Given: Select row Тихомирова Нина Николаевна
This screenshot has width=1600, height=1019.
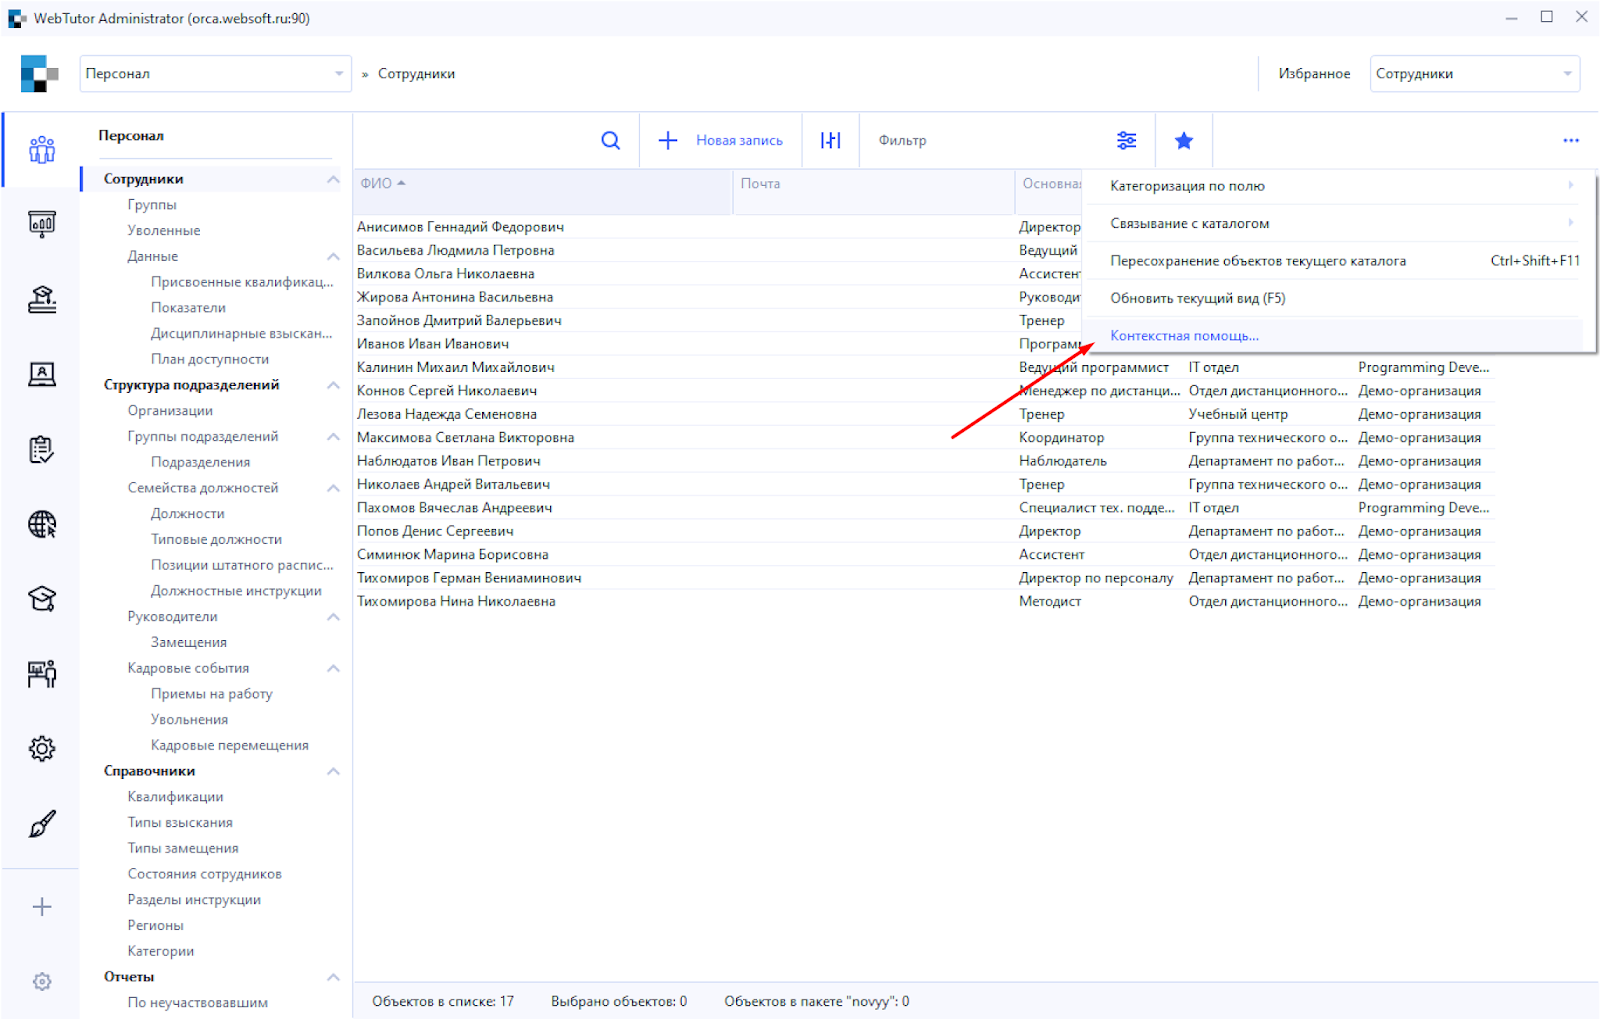Looking at the screenshot, I should point(456,602).
